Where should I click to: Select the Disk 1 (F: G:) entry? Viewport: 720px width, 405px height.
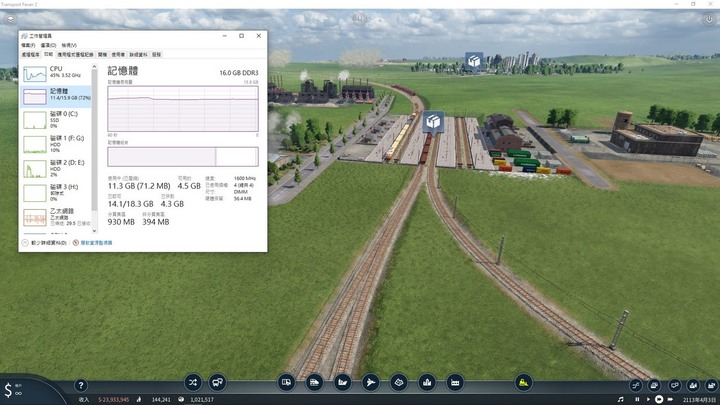56,145
